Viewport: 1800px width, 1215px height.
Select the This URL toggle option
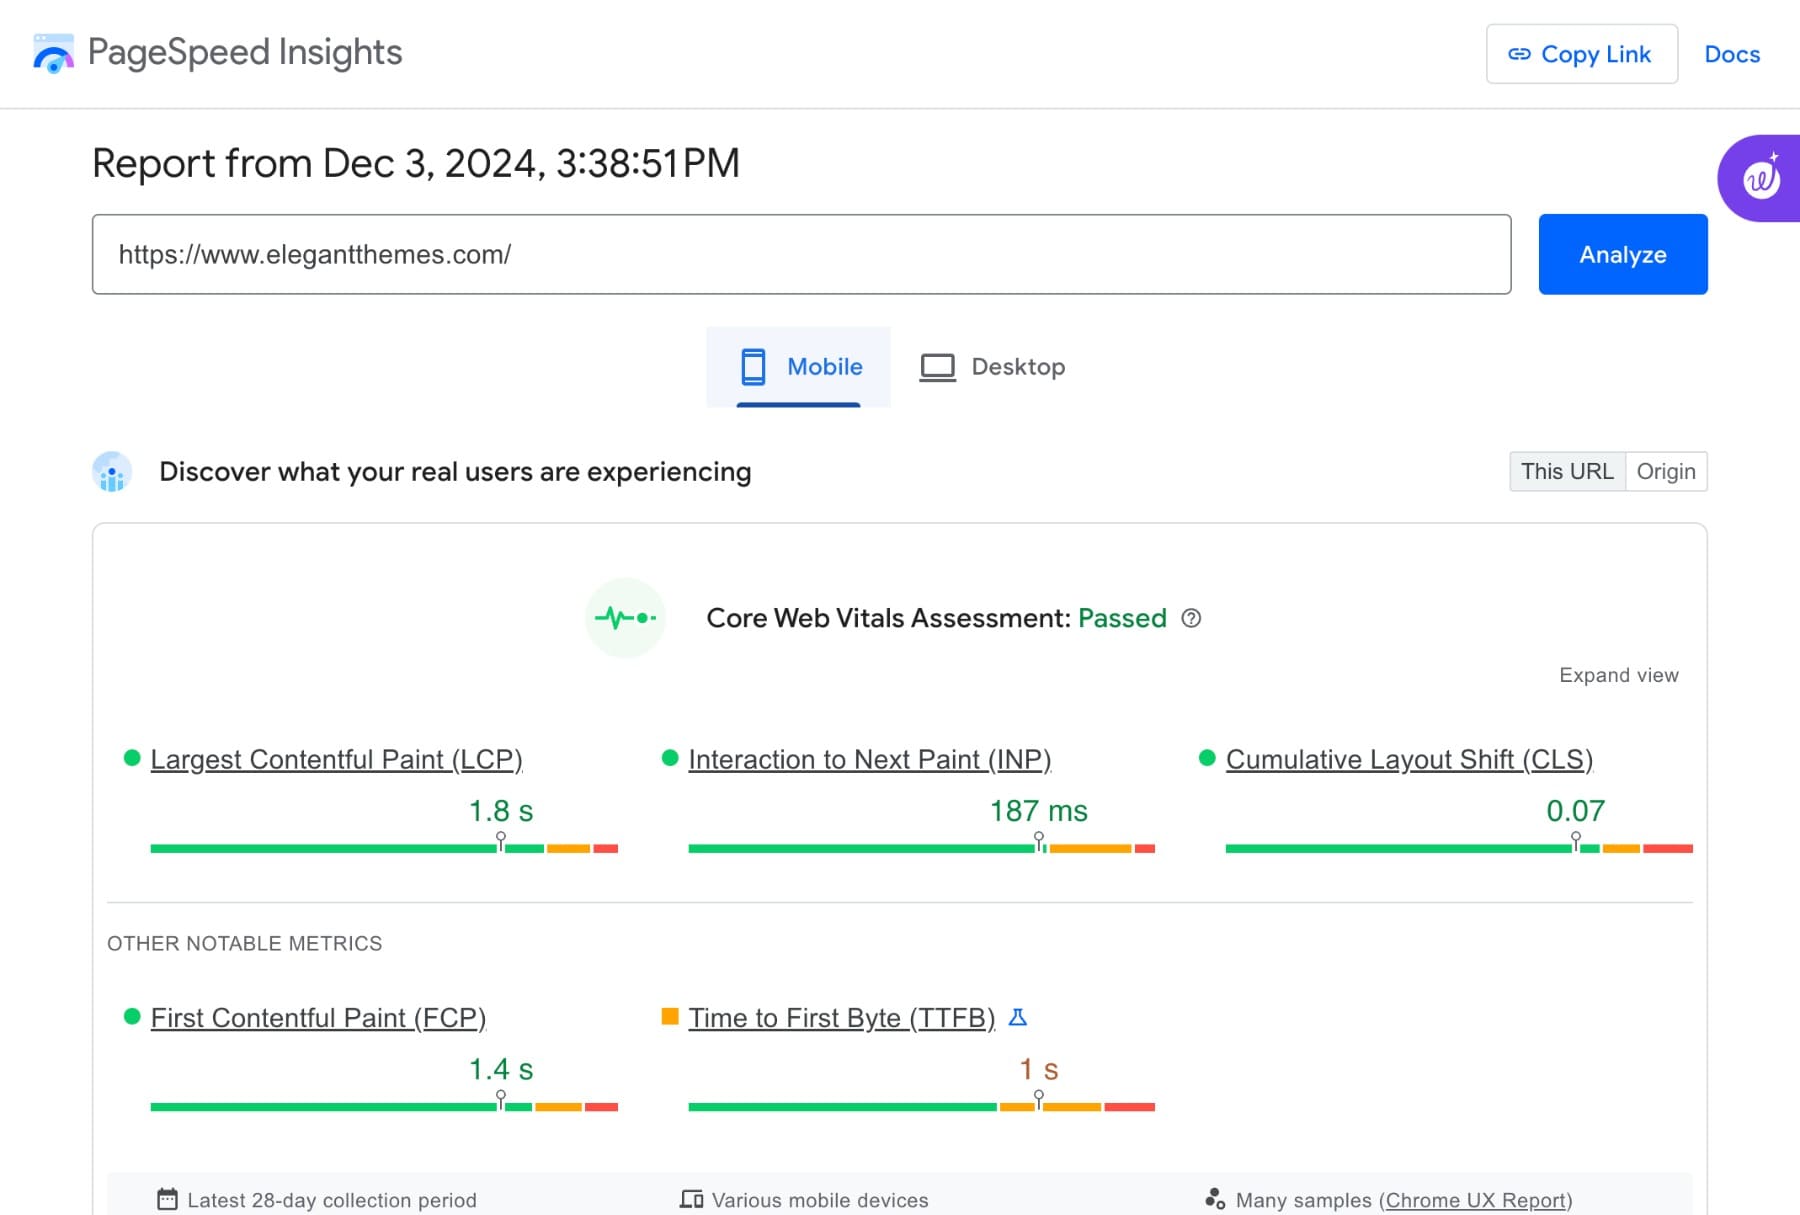(1566, 472)
